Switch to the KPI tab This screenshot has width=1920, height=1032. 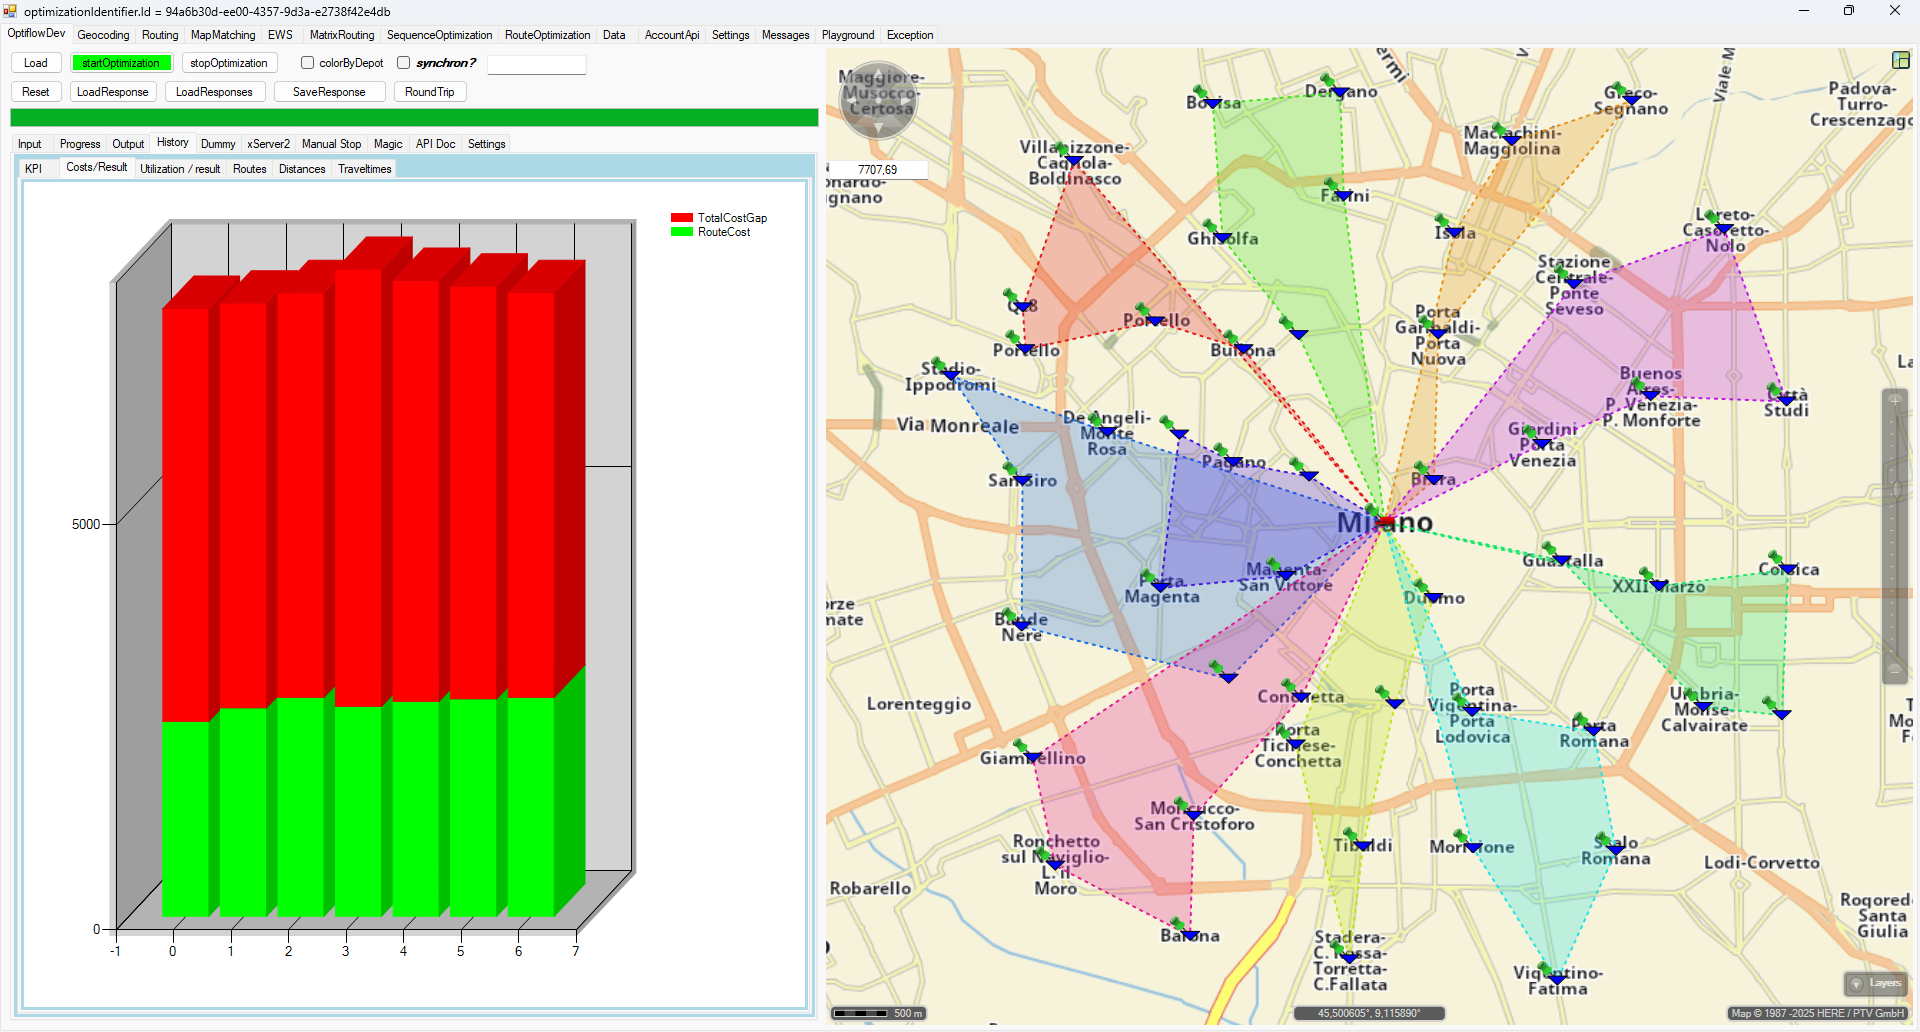34,169
